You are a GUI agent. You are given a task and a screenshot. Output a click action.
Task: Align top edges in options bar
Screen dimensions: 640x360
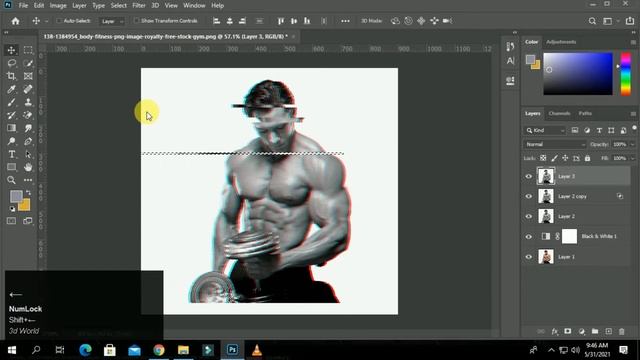[x=281, y=21]
